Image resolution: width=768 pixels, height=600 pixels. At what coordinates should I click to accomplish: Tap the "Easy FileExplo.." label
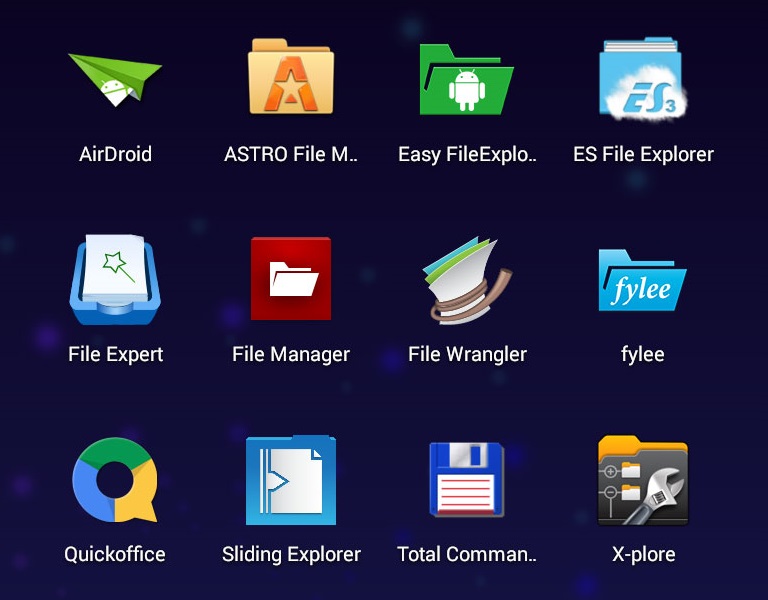pyautogui.click(x=467, y=155)
